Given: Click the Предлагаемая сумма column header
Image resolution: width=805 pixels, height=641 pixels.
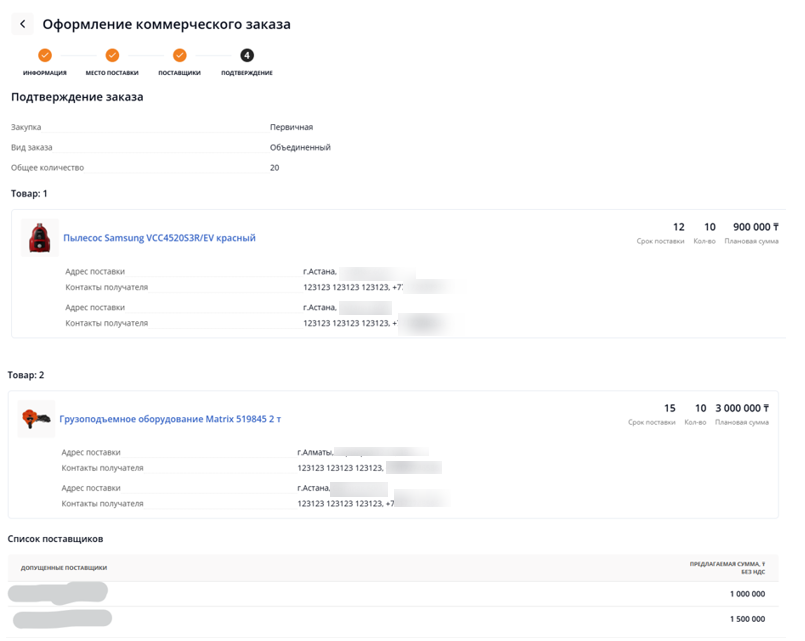Looking at the screenshot, I should tap(727, 568).
